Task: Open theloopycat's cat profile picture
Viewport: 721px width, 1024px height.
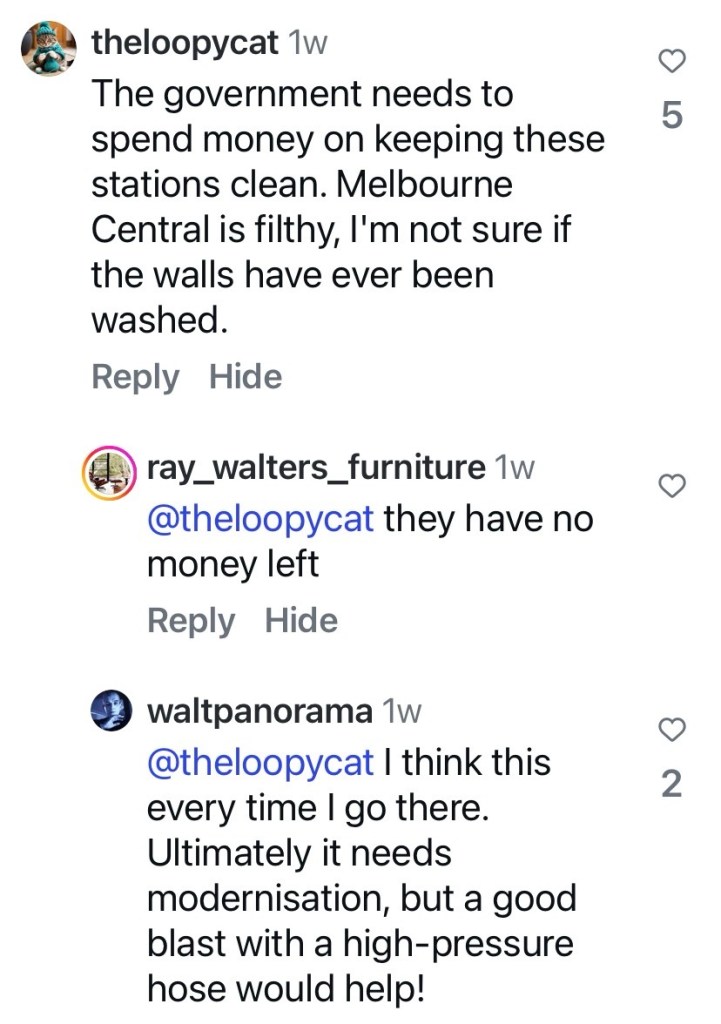Action: 48,47
